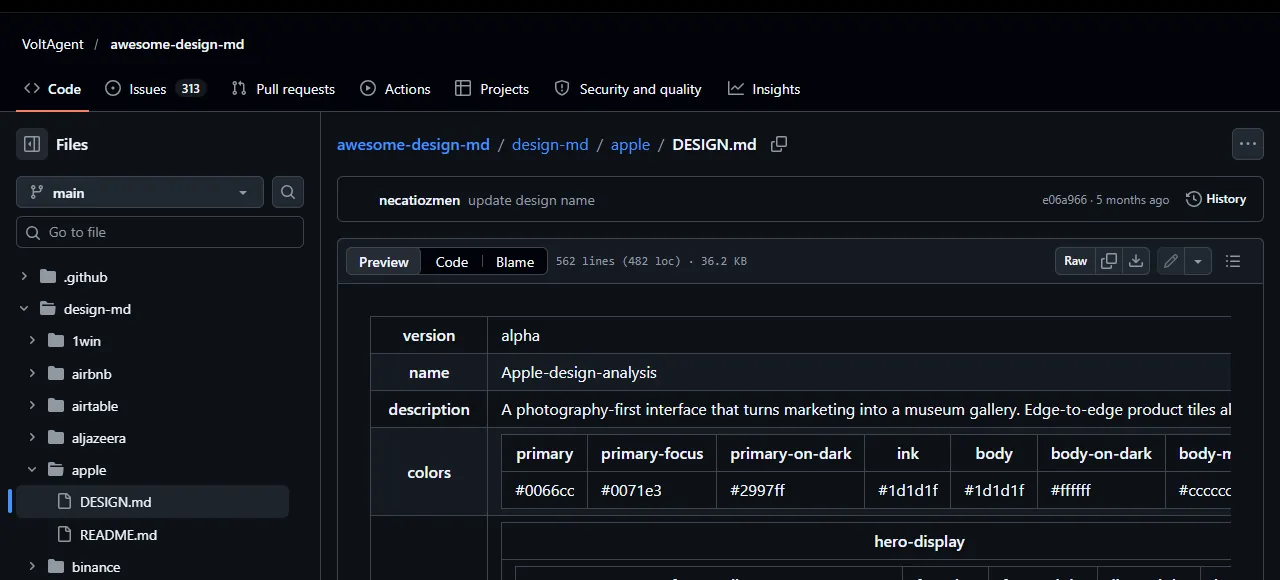Click the pencil edit file icon
This screenshot has width=1280, height=580.
[1171, 261]
